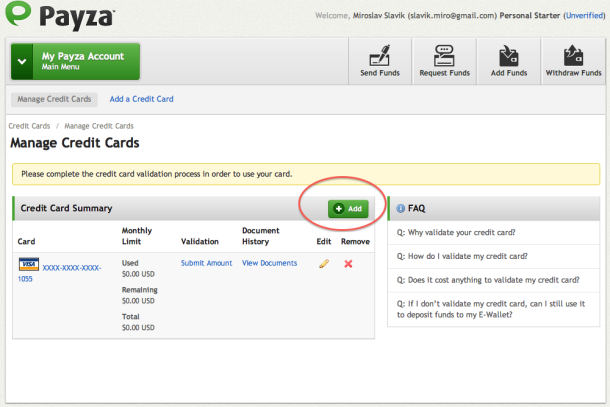Click the Payza logo

coord(60,16)
